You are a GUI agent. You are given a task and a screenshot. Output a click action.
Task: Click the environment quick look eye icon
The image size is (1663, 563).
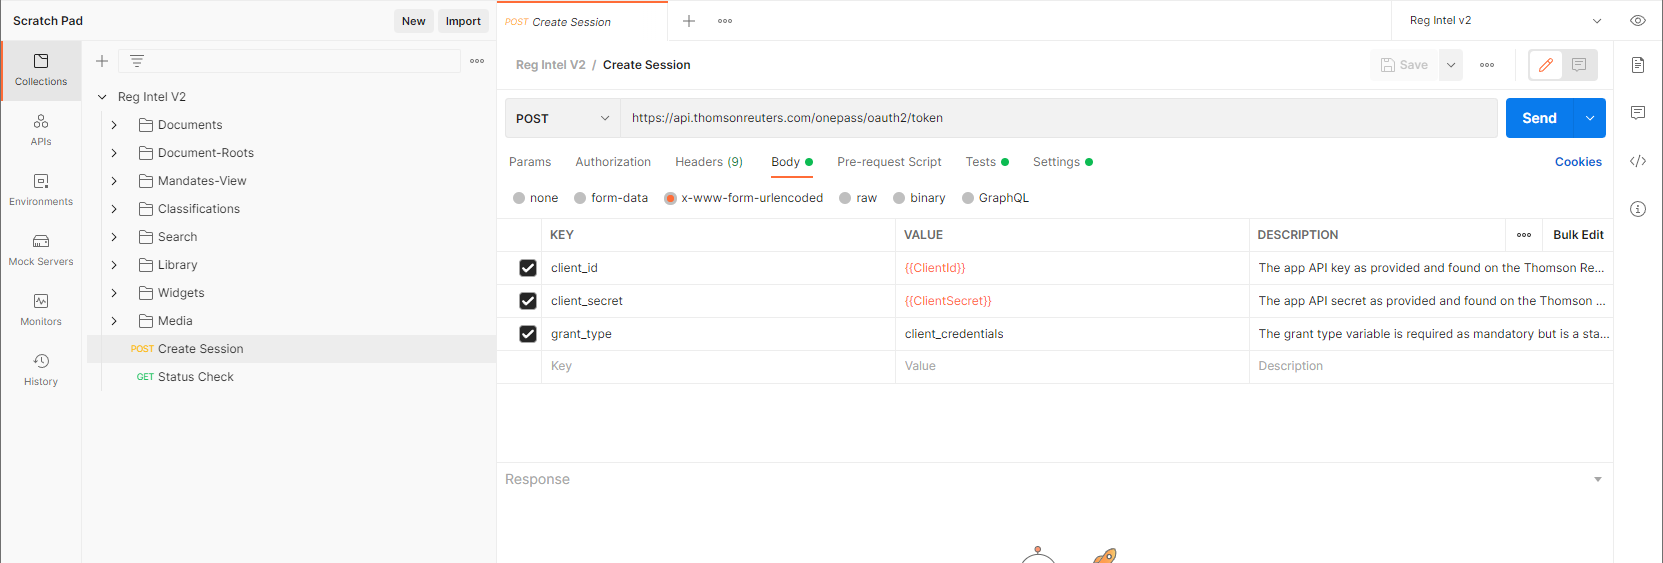tap(1637, 21)
